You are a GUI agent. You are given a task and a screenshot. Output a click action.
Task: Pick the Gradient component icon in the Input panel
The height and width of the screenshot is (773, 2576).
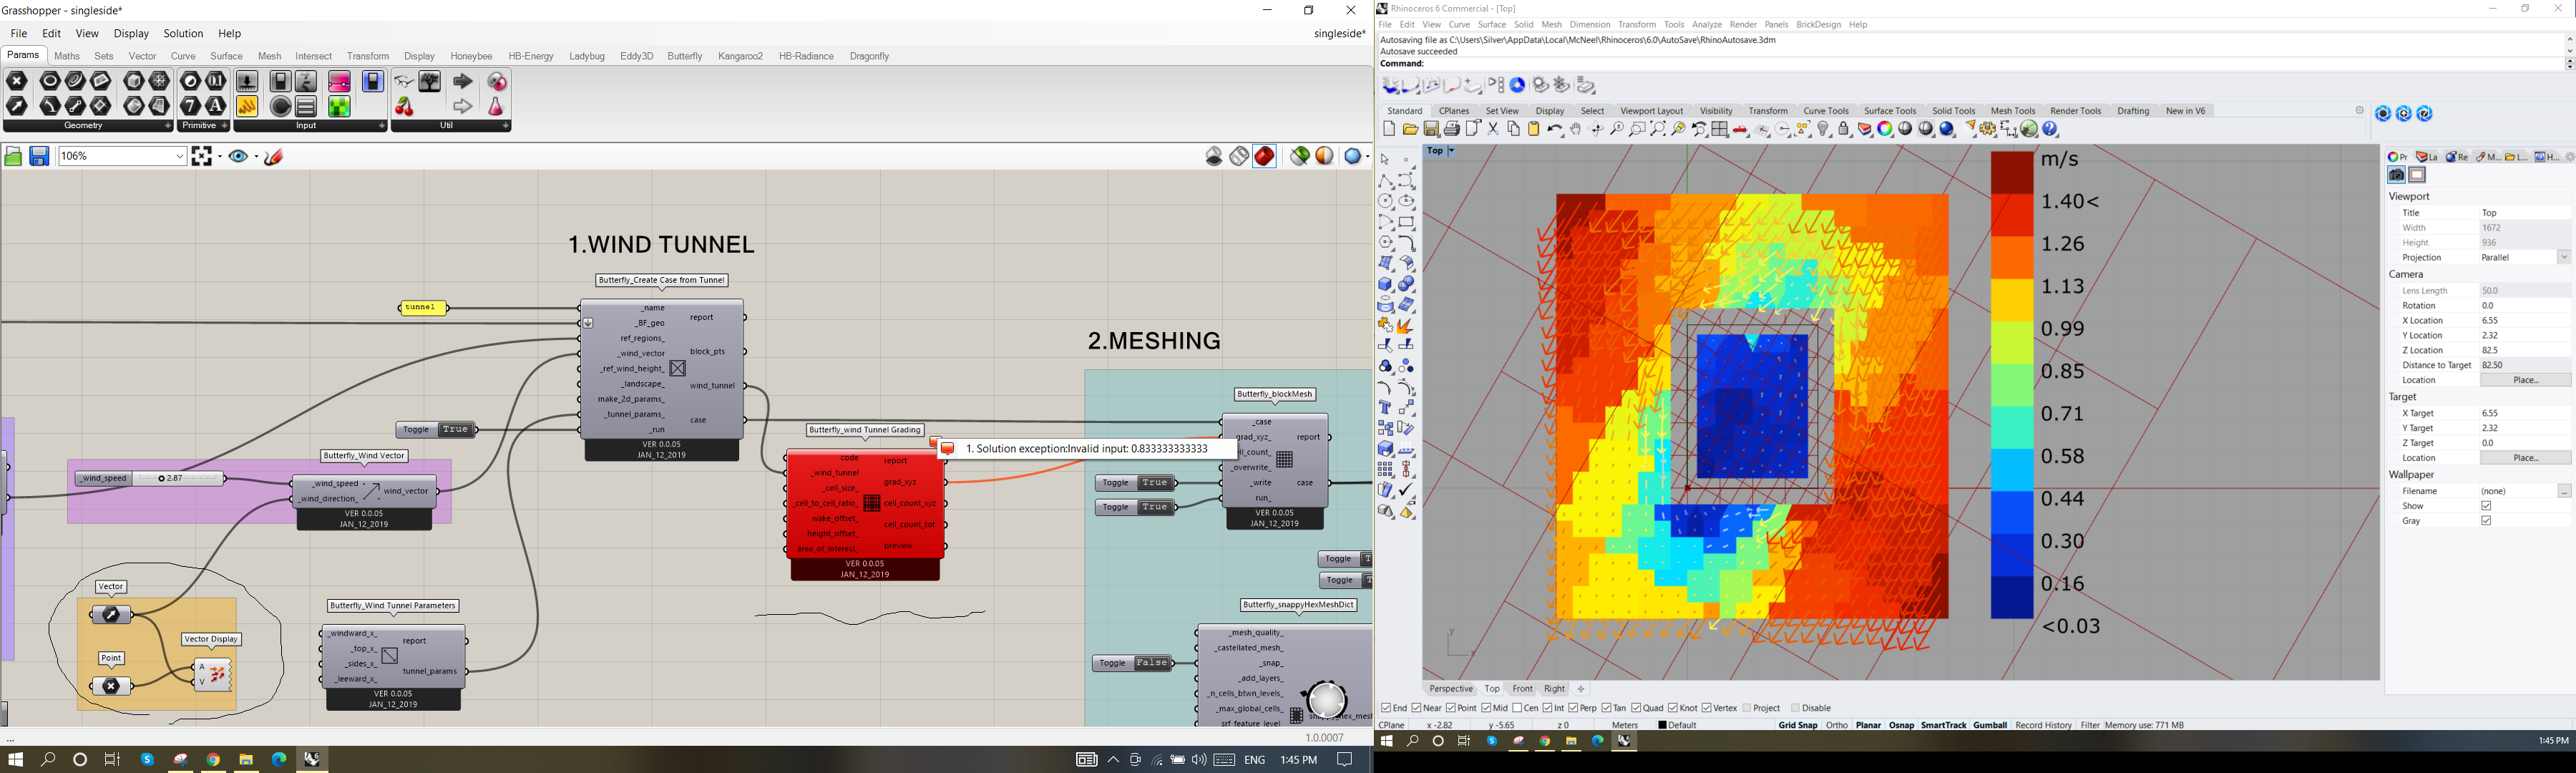click(339, 81)
